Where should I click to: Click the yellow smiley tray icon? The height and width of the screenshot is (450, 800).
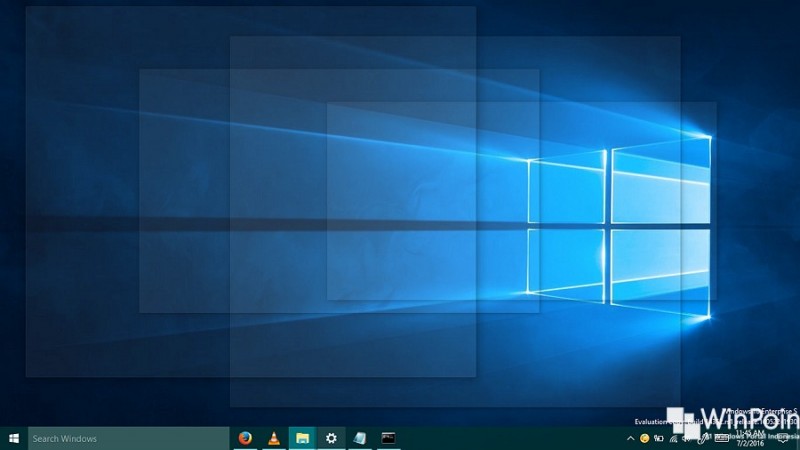pos(644,438)
